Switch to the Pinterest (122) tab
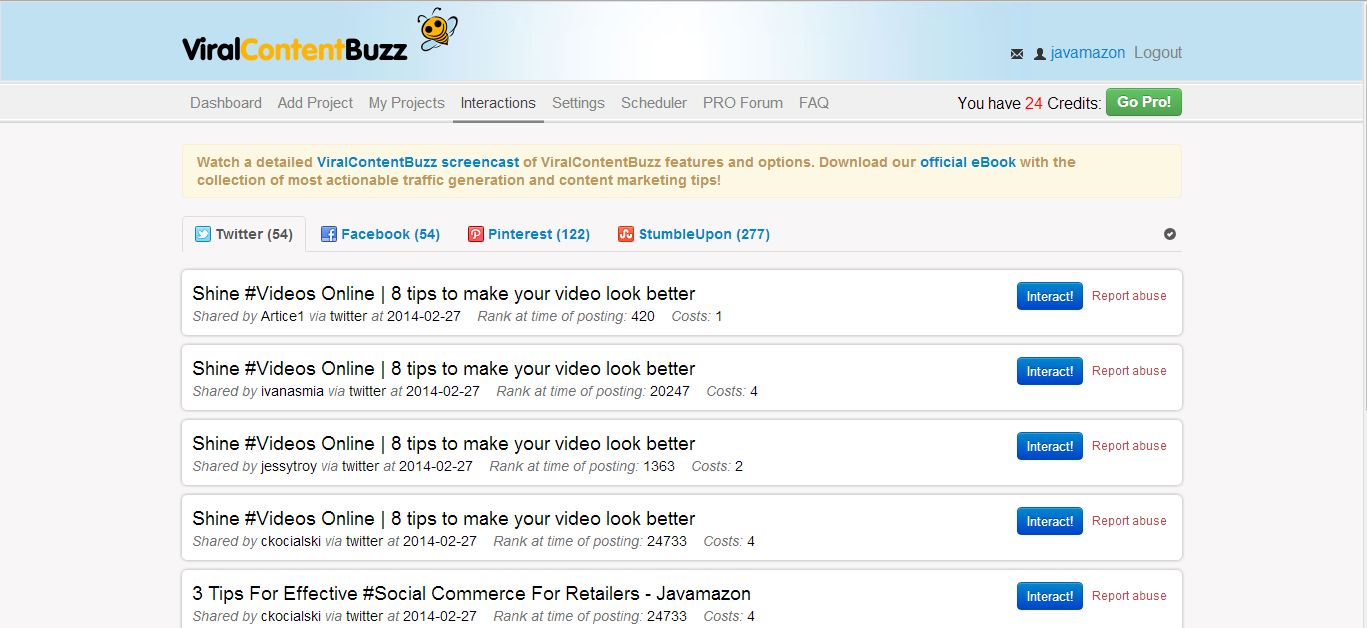The width and height of the screenshot is (1367, 628). 529,234
